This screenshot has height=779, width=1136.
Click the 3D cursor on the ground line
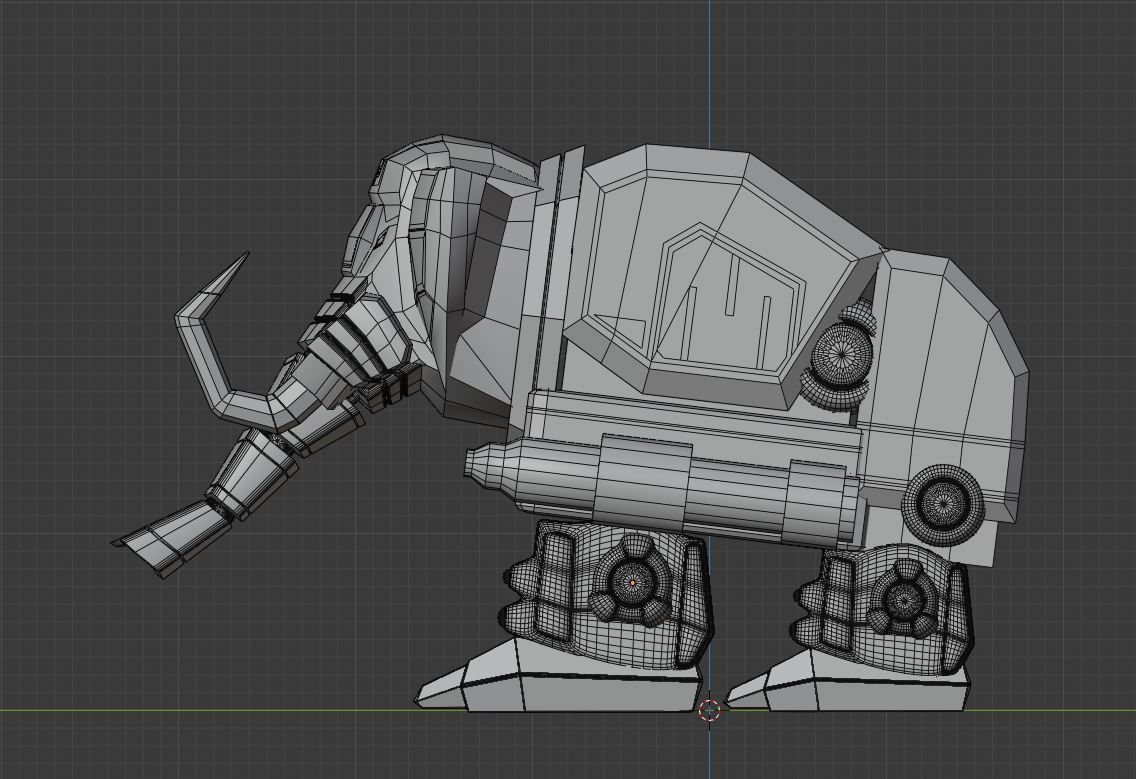709,710
